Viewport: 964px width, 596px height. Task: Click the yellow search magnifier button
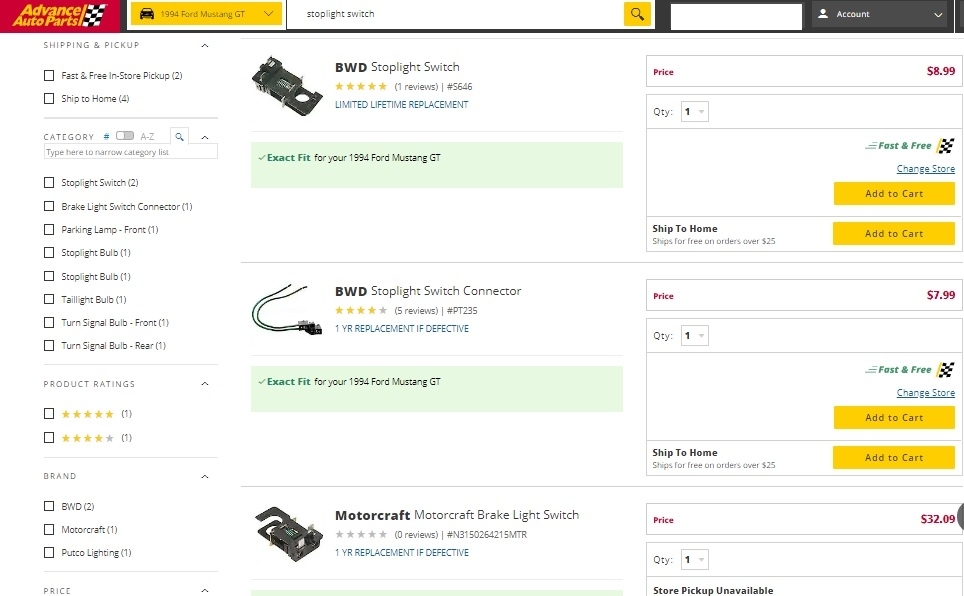[637, 14]
